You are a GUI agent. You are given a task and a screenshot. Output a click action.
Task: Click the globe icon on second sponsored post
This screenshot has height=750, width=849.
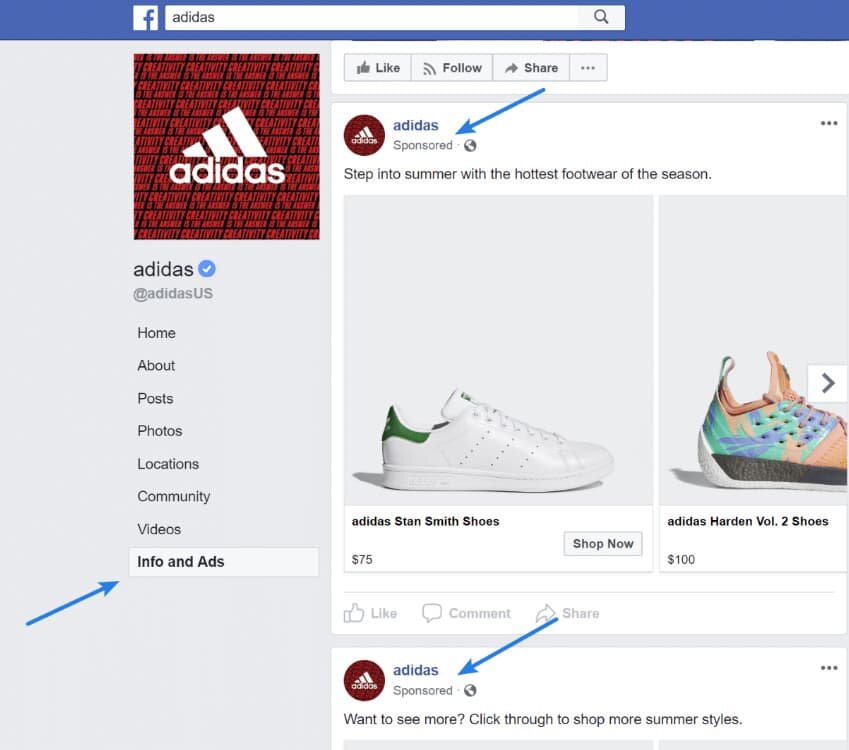[x=470, y=690]
